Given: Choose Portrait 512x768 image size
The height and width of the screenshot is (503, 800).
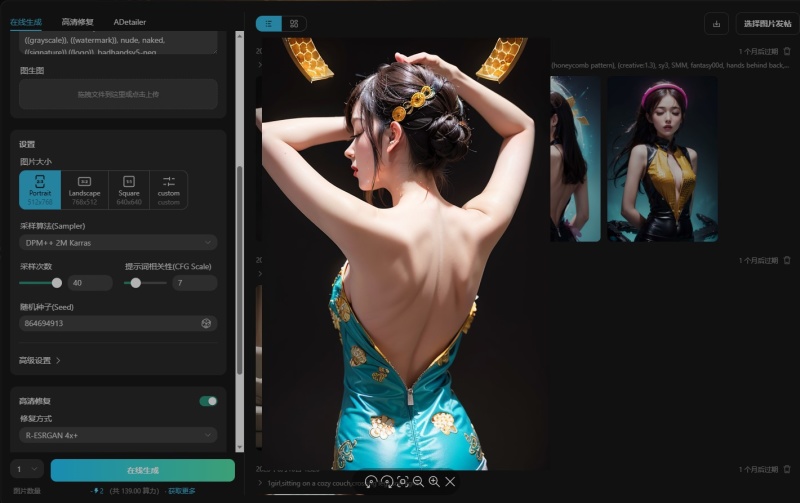Looking at the screenshot, I should [40, 190].
